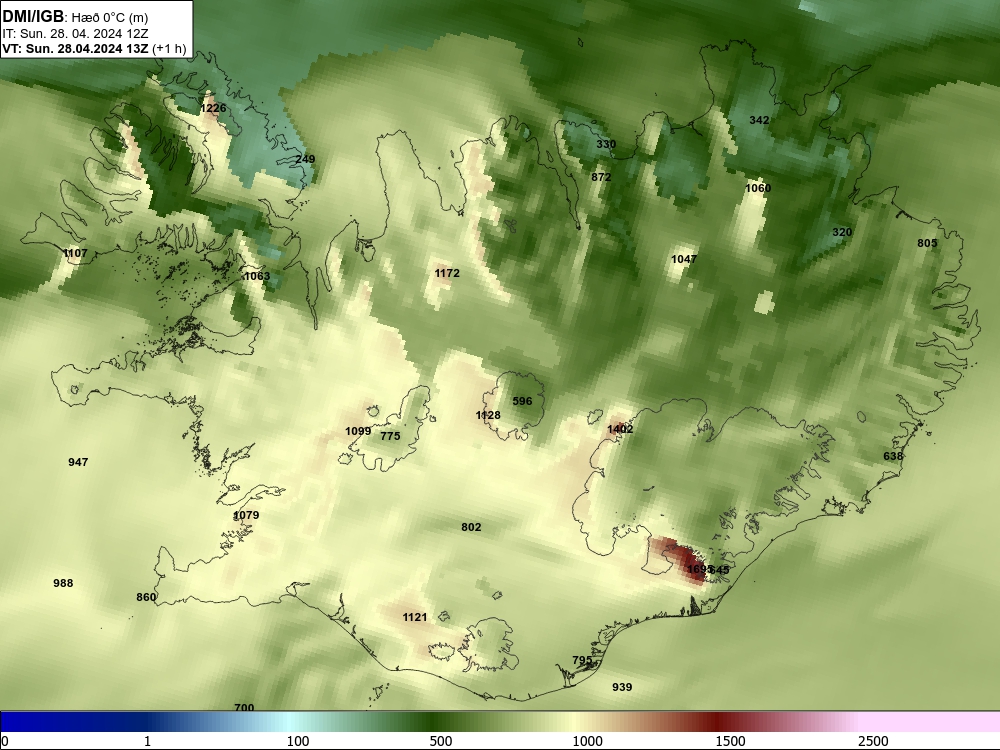Image resolution: width=1000 pixels, height=750 pixels.
Task: Select the 320 value label
Action: tap(842, 232)
